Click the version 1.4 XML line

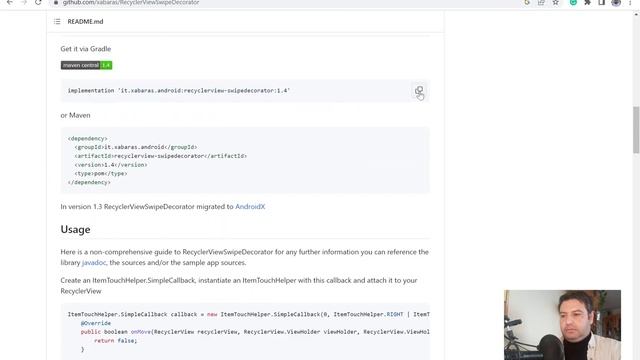click(x=111, y=165)
